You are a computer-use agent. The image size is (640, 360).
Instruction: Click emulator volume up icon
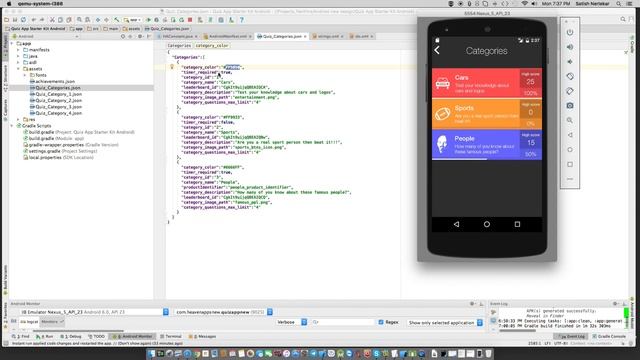pyautogui.click(x=570, y=47)
